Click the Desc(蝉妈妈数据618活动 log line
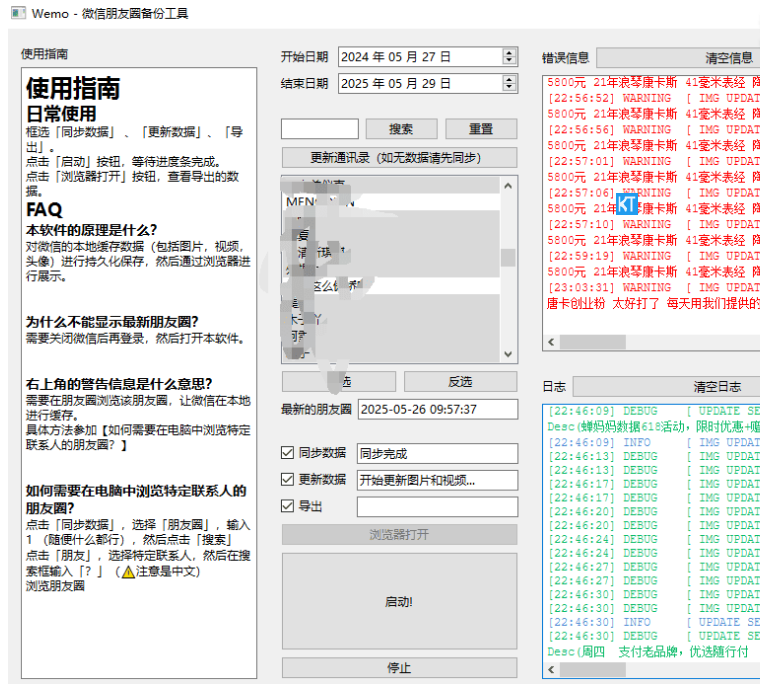Image resolution: width=760 pixels, height=699 pixels. click(x=653, y=427)
